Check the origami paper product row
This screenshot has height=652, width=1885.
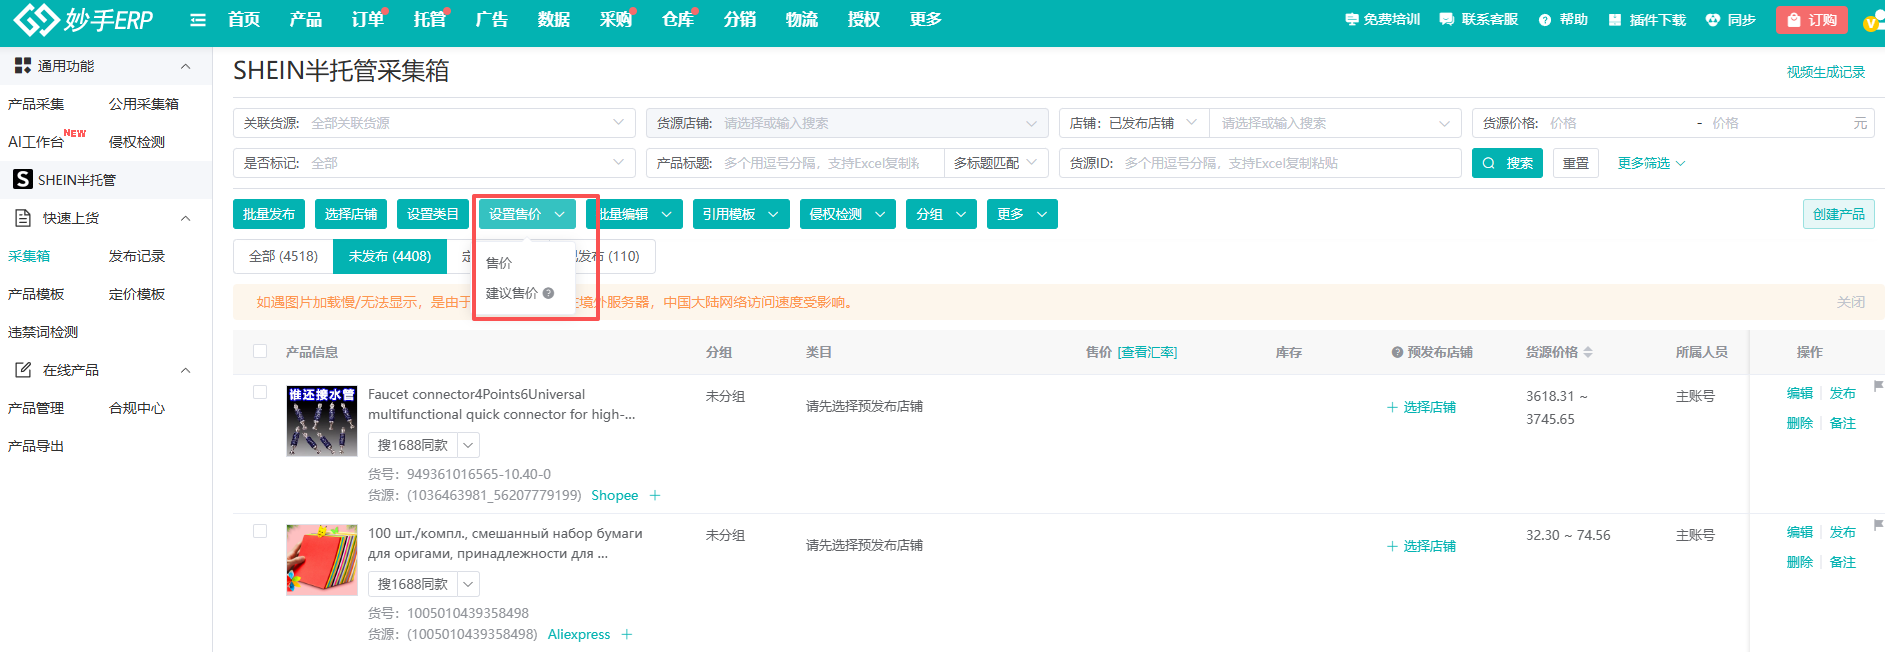260,531
